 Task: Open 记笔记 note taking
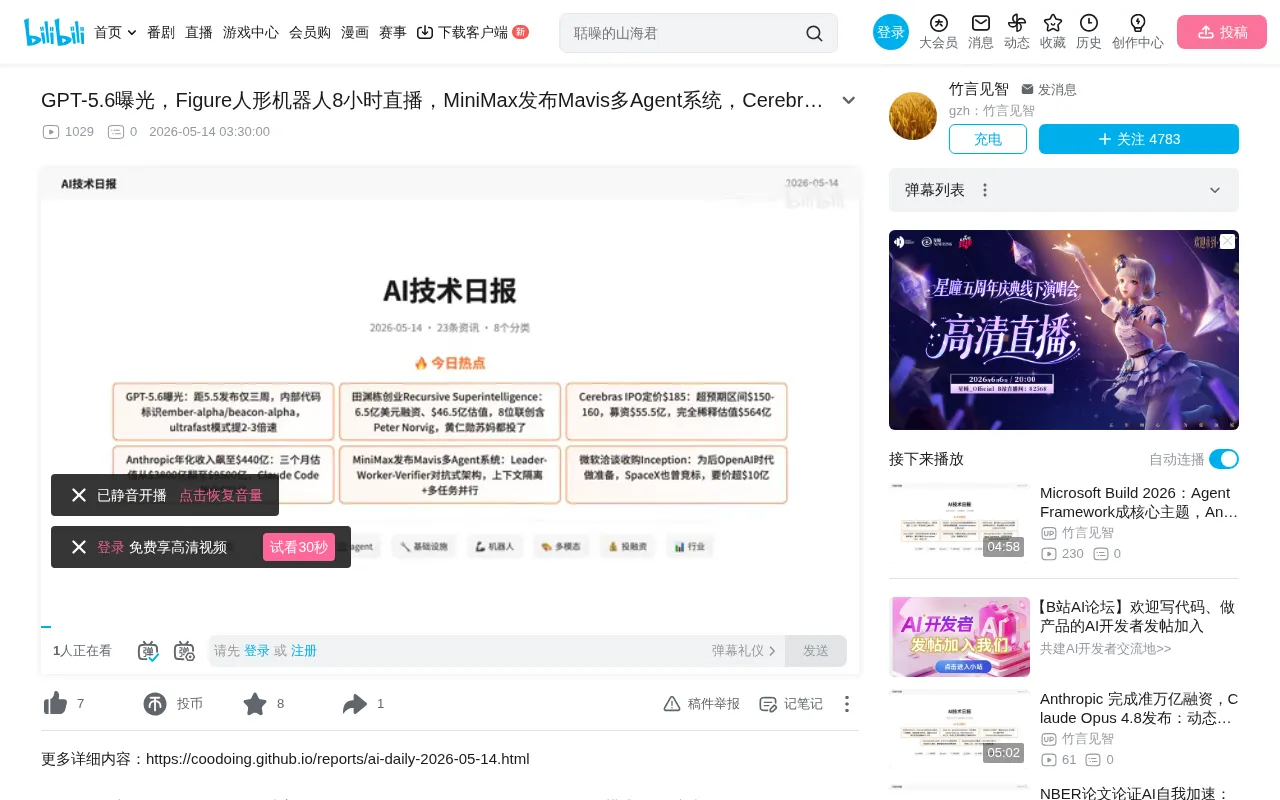(791, 704)
